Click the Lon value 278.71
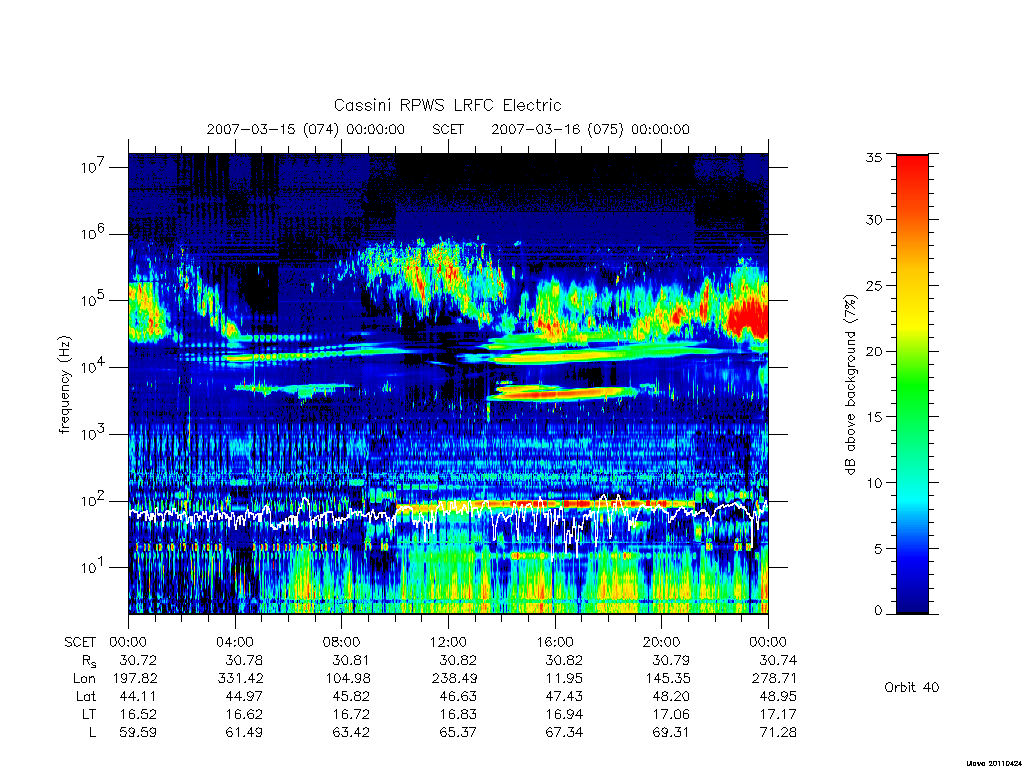This screenshot has width=1024, height=768. tap(774, 679)
